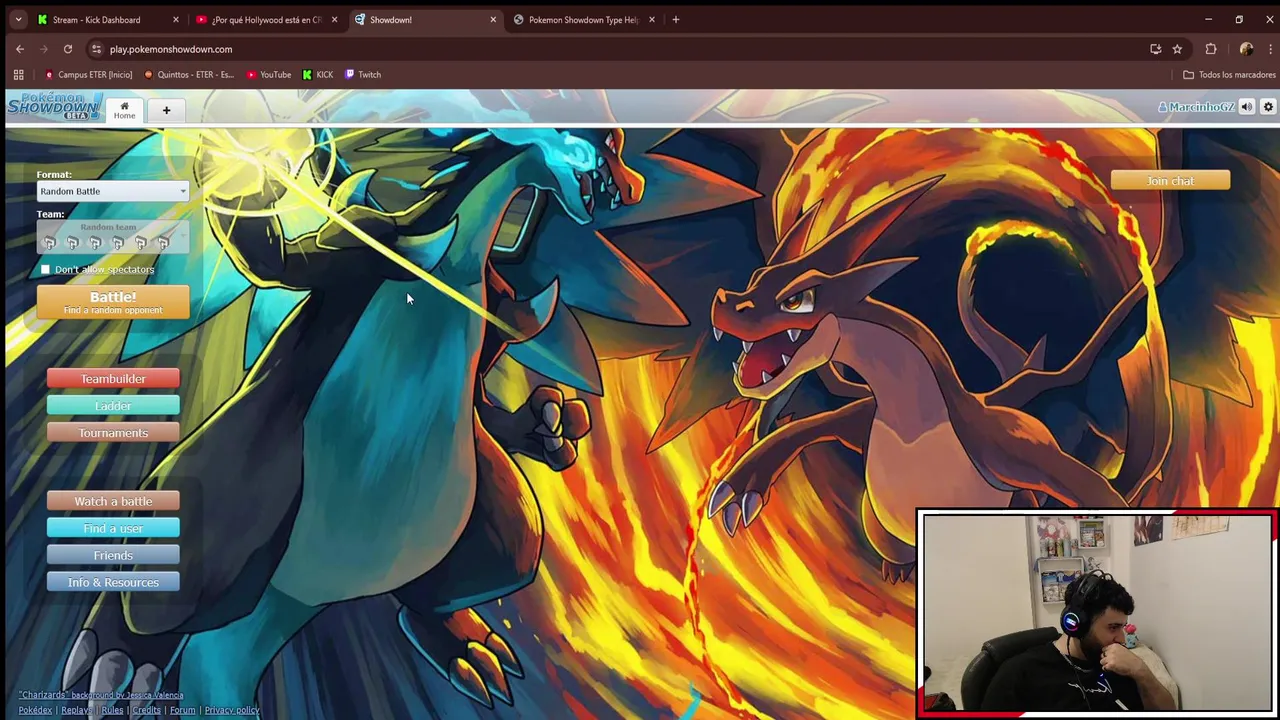Go back in browser history
The image size is (1280, 720).
click(x=20, y=49)
